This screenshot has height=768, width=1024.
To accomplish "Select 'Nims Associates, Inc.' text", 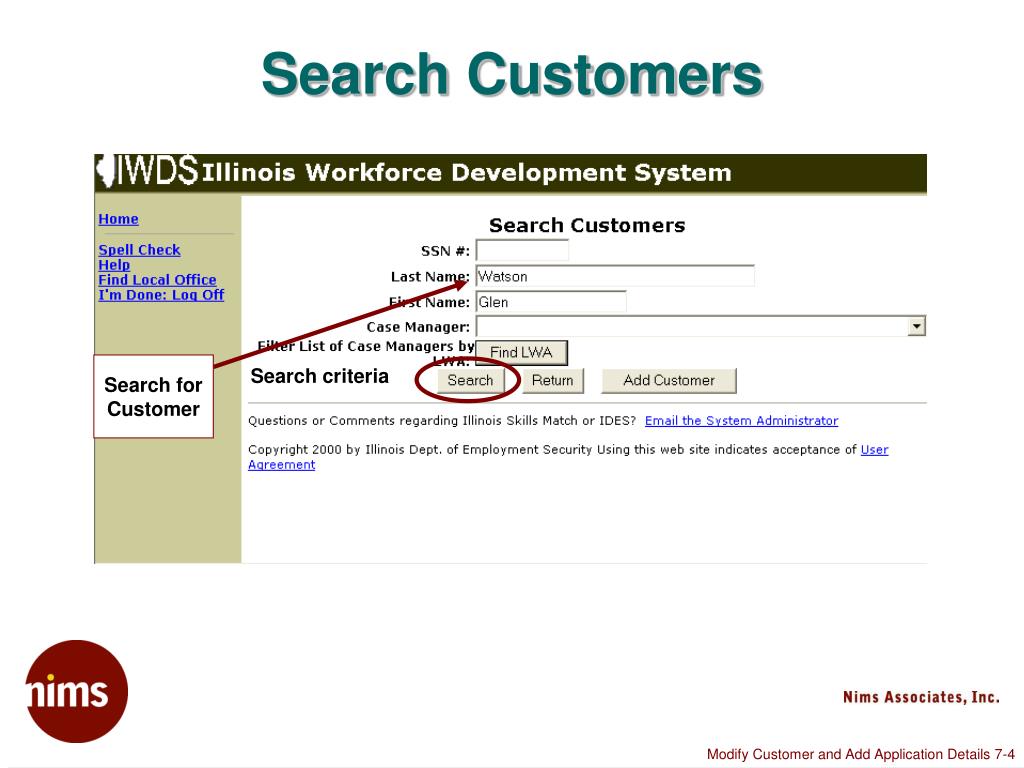I will click(x=921, y=697).
